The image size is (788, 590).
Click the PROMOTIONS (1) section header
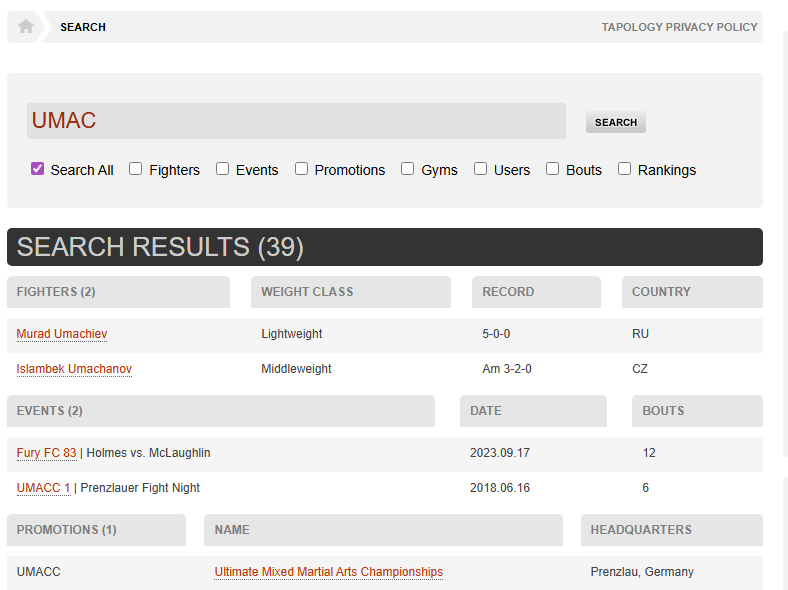coord(96,530)
